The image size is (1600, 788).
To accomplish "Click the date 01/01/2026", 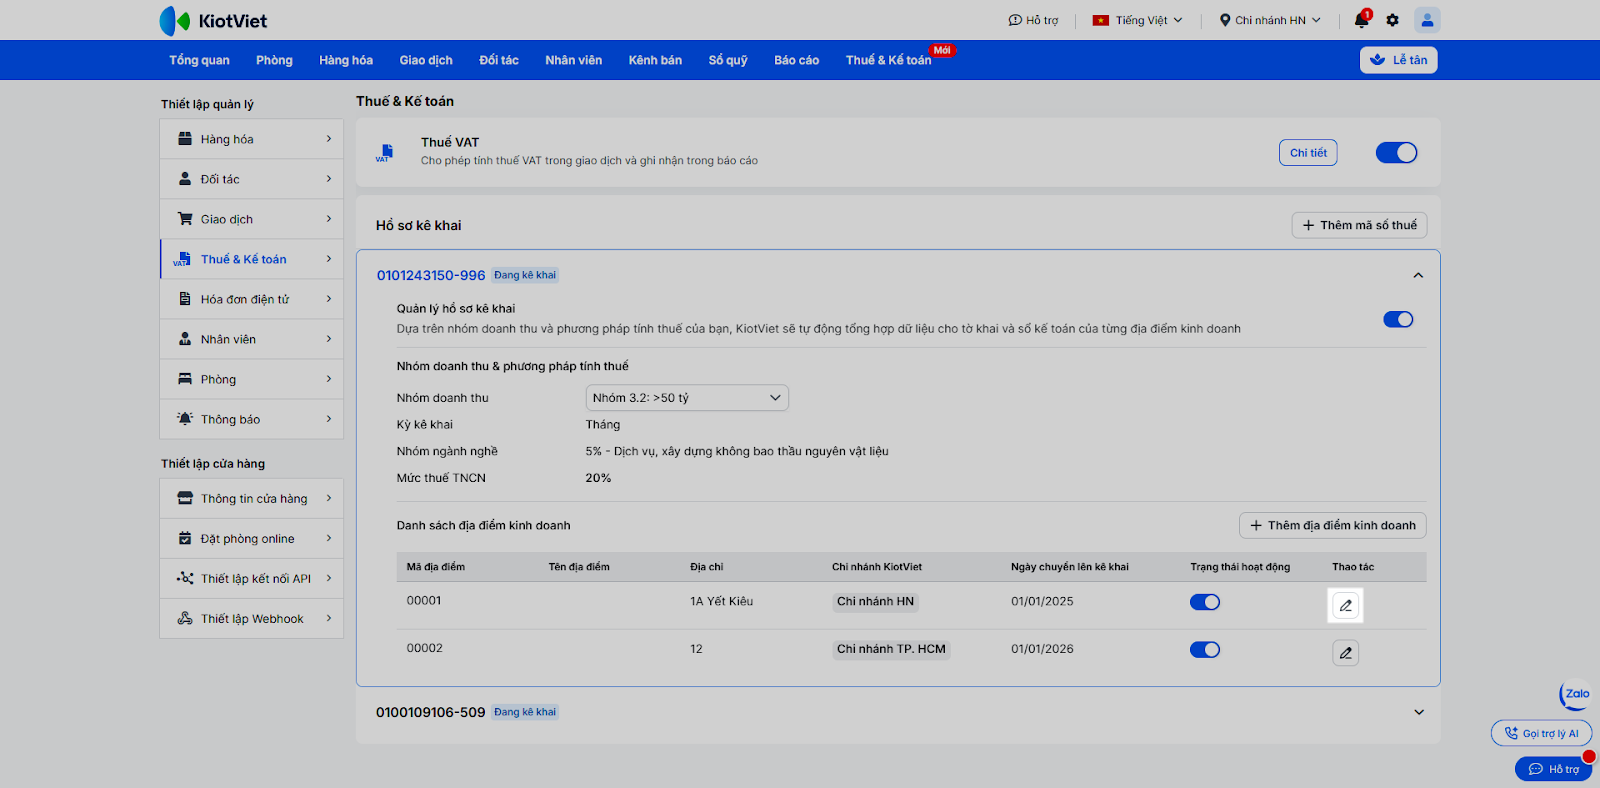I will [x=1042, y=649].
